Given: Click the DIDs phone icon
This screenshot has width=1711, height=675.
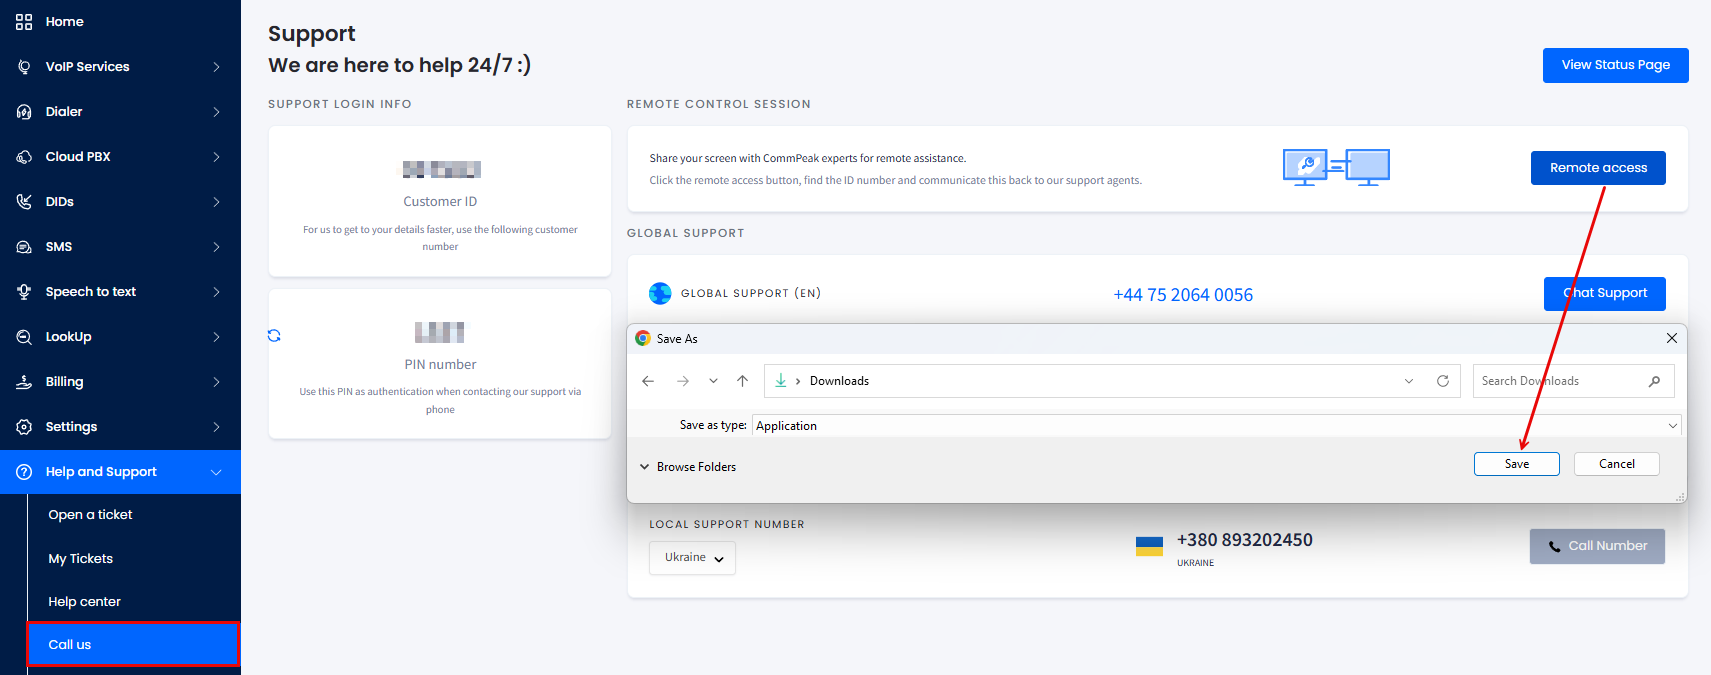Looking at the screenshot, I should (x=24, y=202).
